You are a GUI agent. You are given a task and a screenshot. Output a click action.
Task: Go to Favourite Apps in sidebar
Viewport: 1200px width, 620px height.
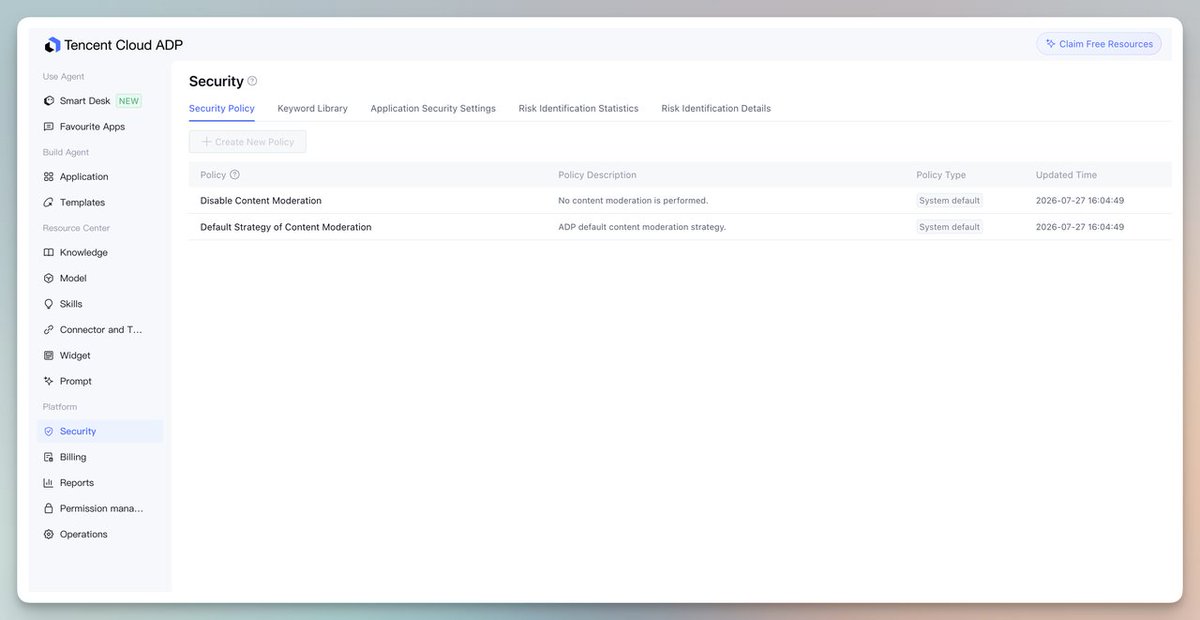100,127
